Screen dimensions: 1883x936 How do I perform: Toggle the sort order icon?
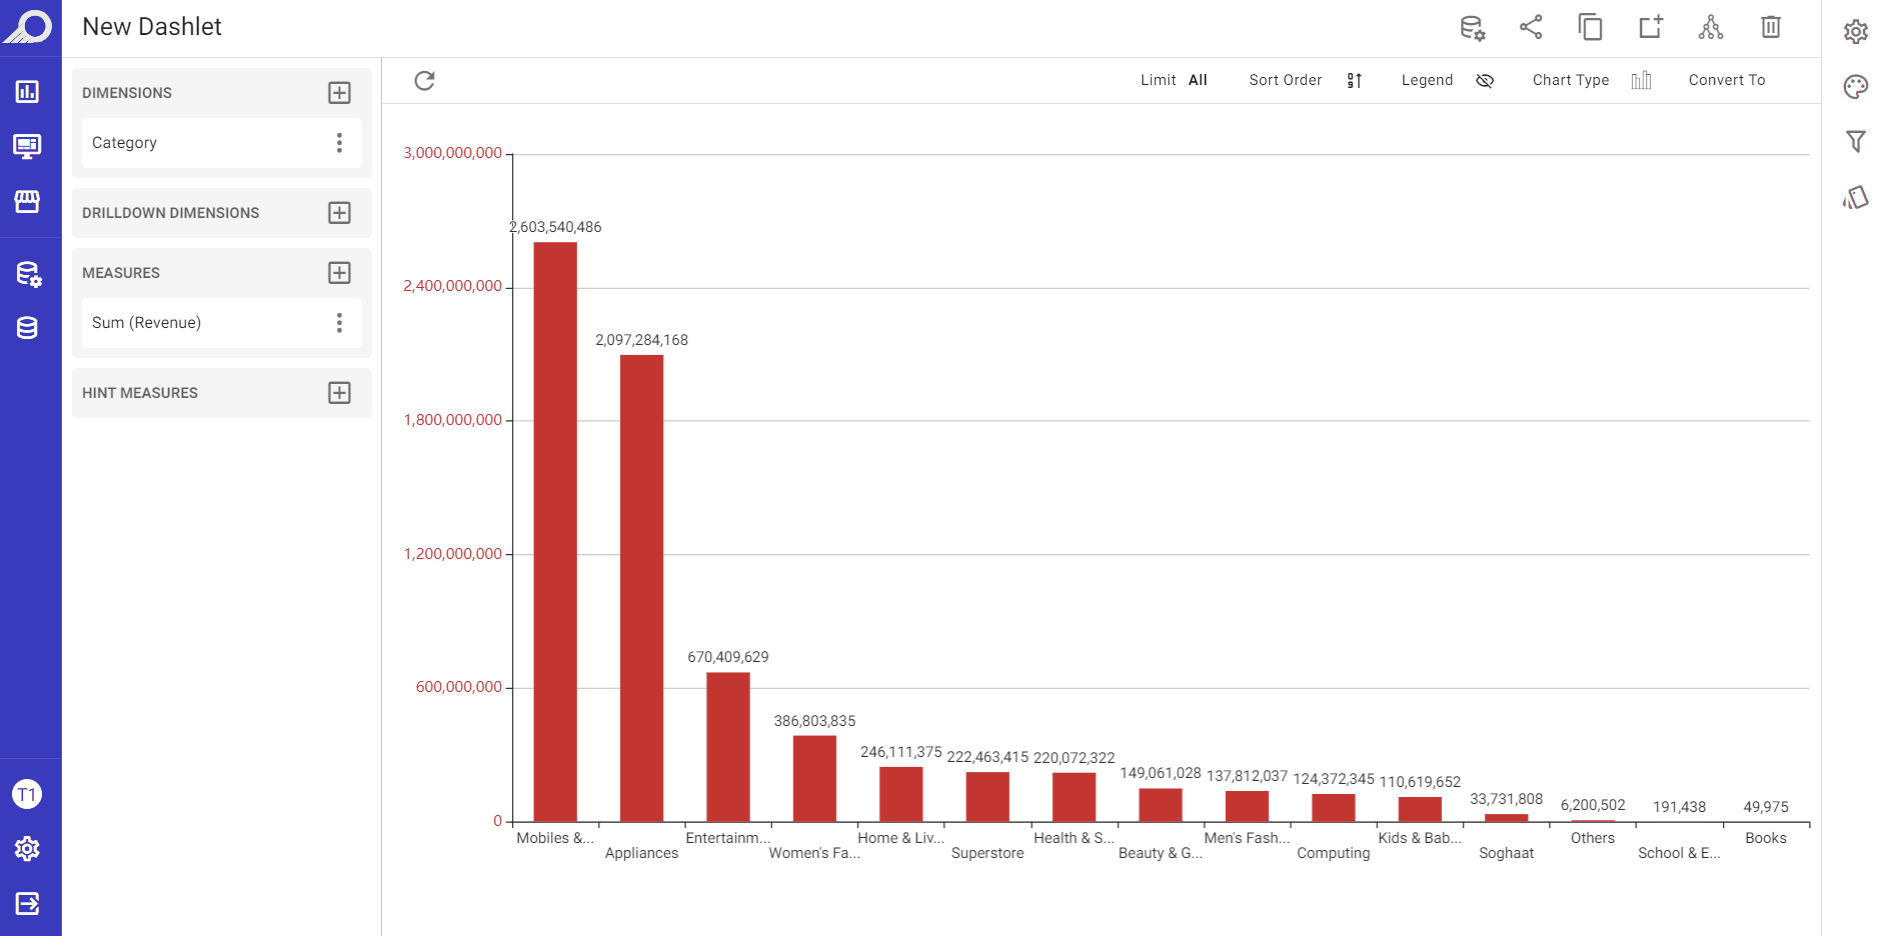coord(1354,81)
